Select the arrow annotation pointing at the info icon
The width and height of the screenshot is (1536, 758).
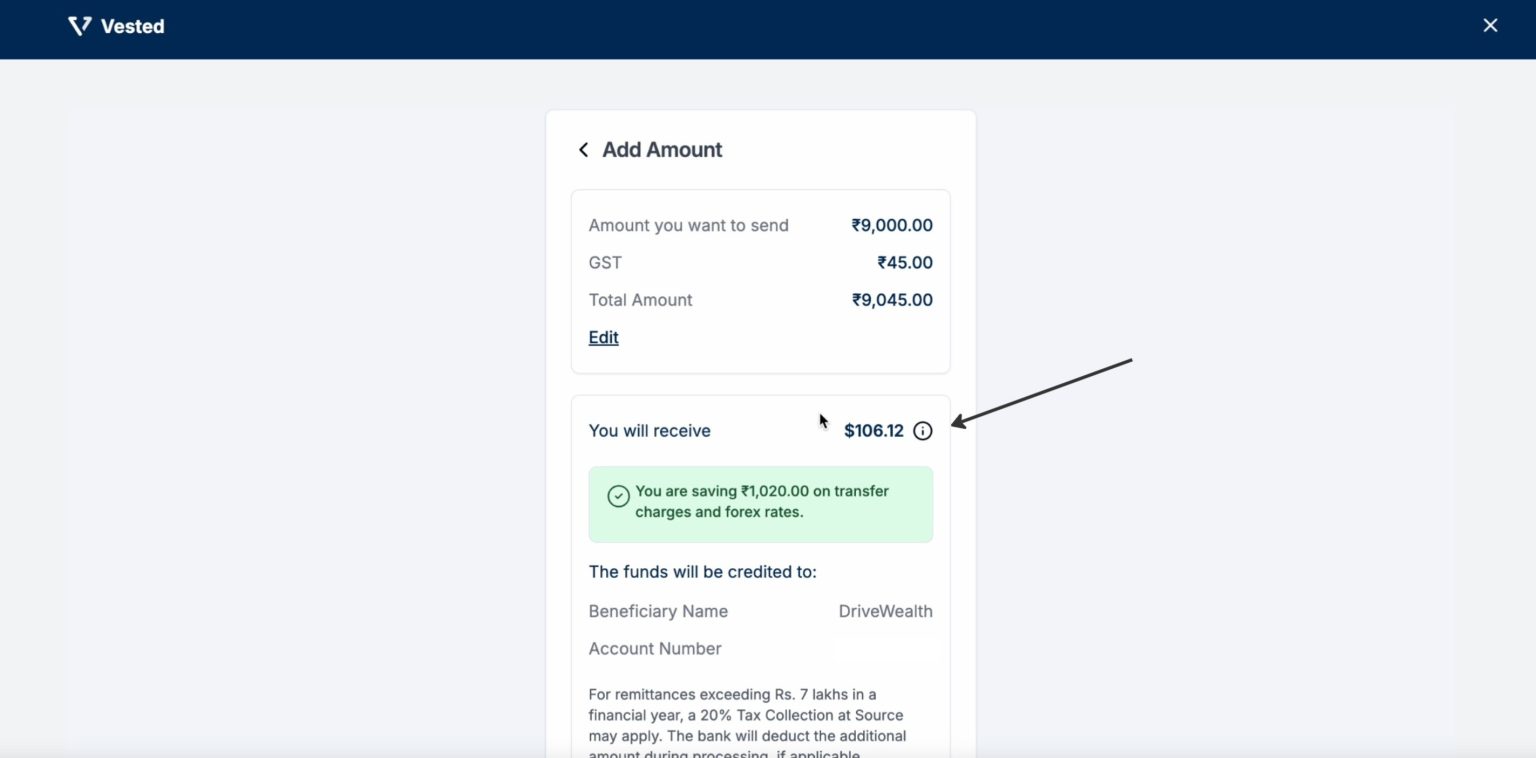point(1040,390)
